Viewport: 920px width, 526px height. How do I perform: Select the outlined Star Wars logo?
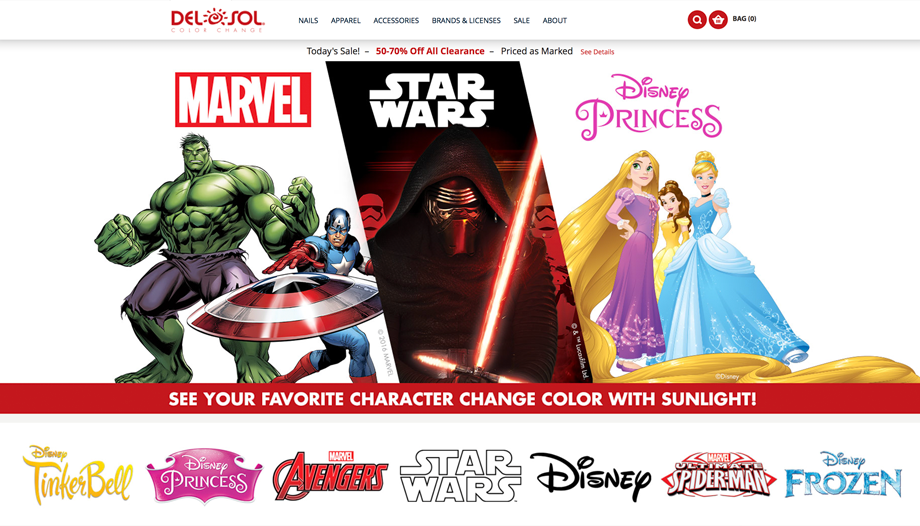[460, 476]
